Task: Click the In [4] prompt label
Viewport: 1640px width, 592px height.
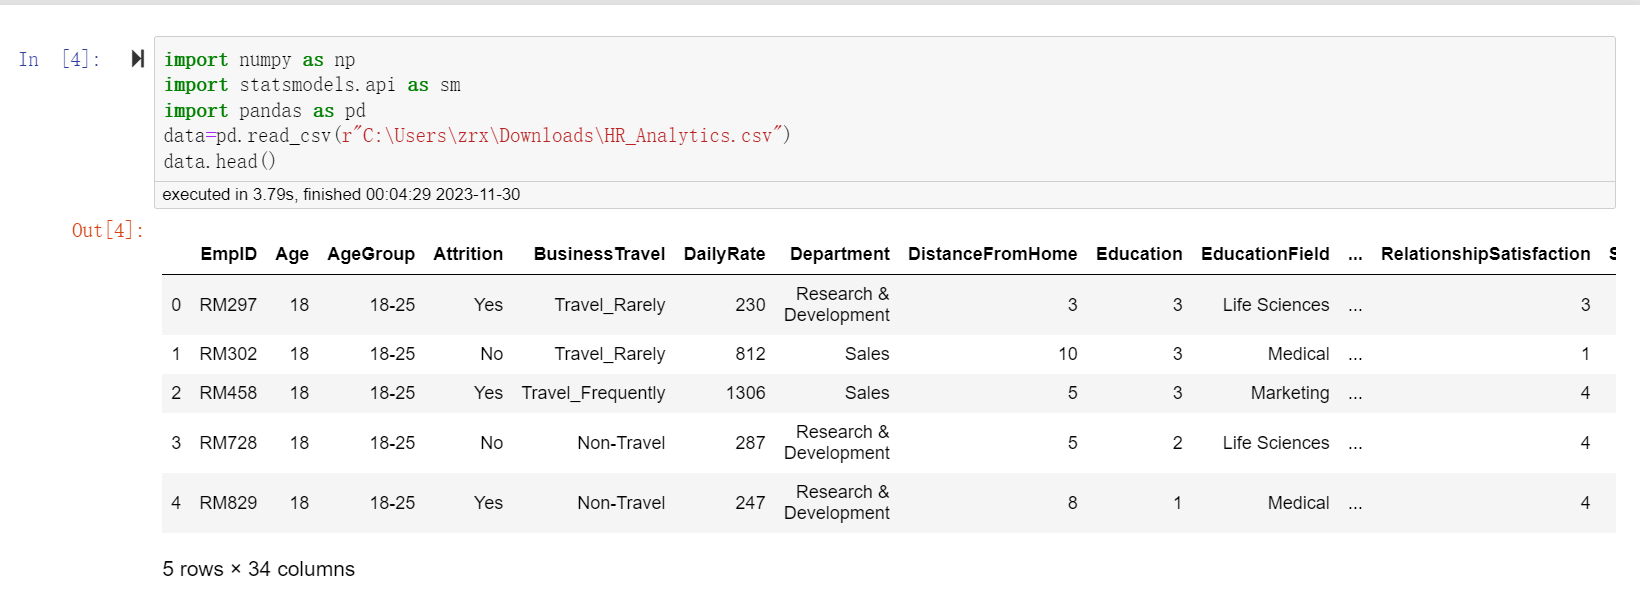Action: [59, 59]
